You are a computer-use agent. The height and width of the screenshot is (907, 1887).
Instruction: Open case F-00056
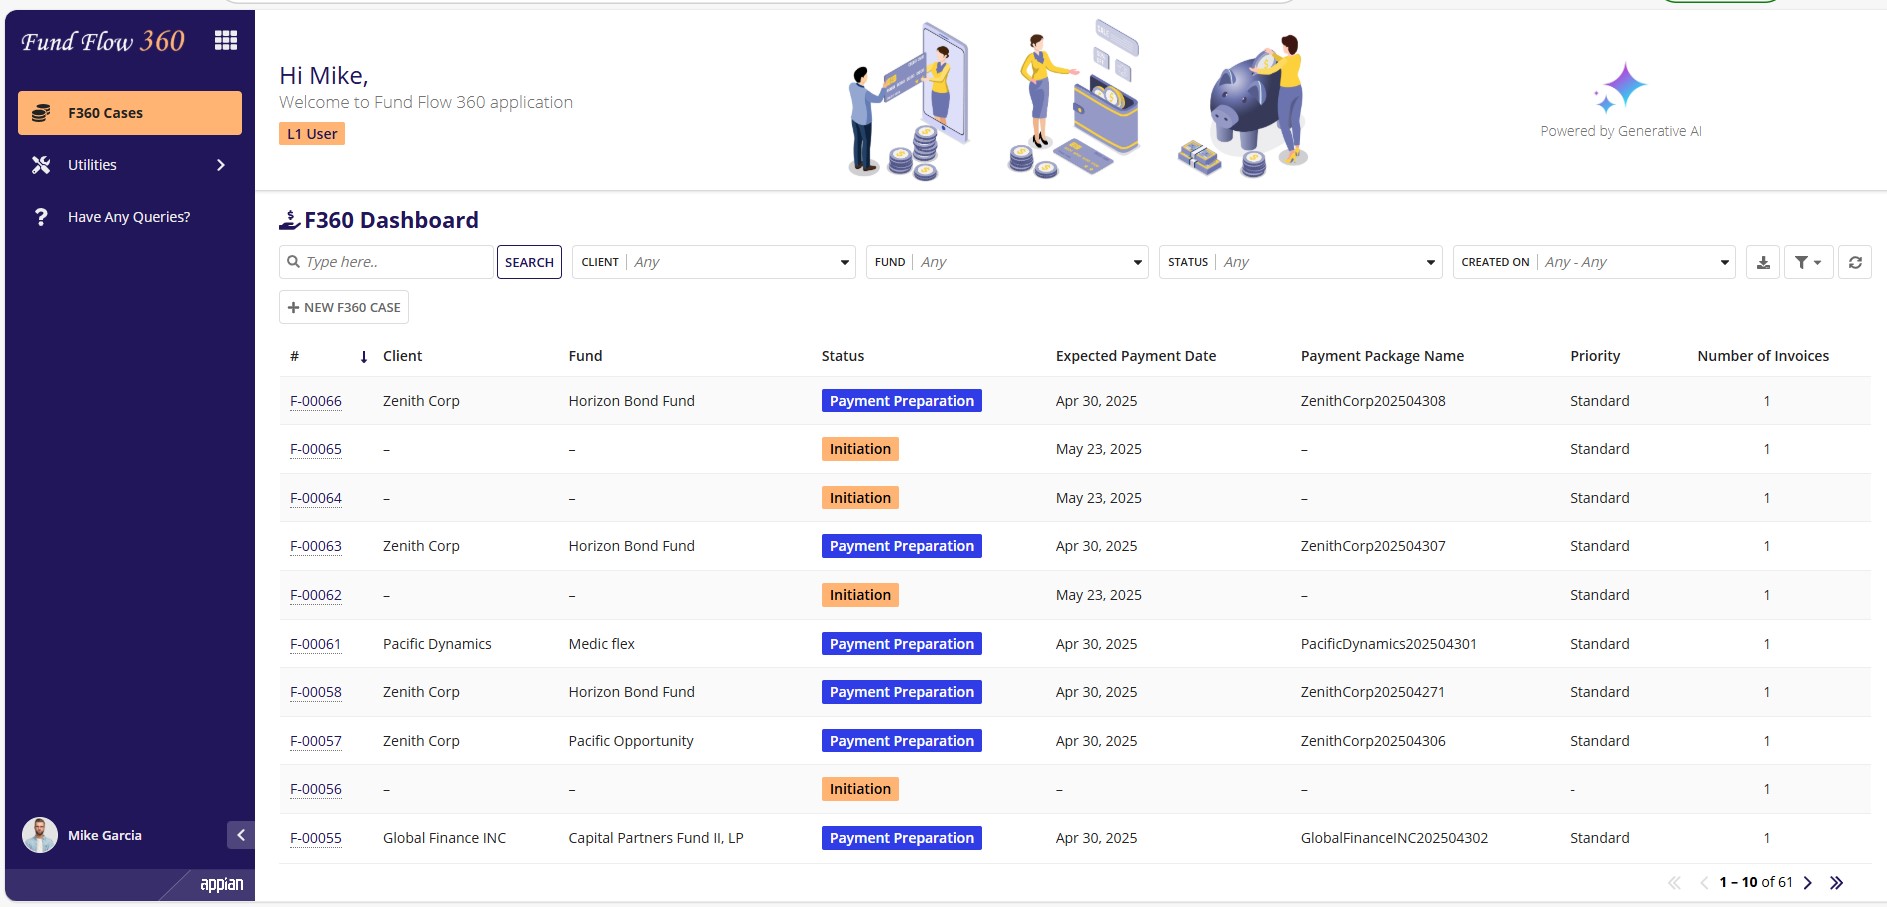pyautogui.click(x=316, y=789)
